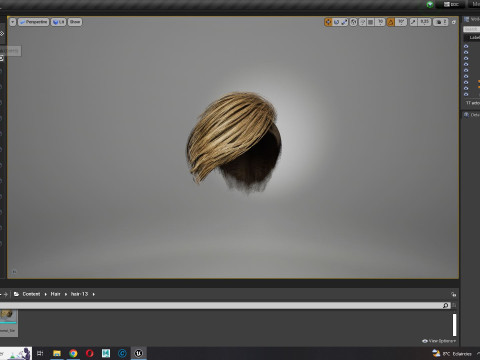Open the View Options menu

coord(439,341)
